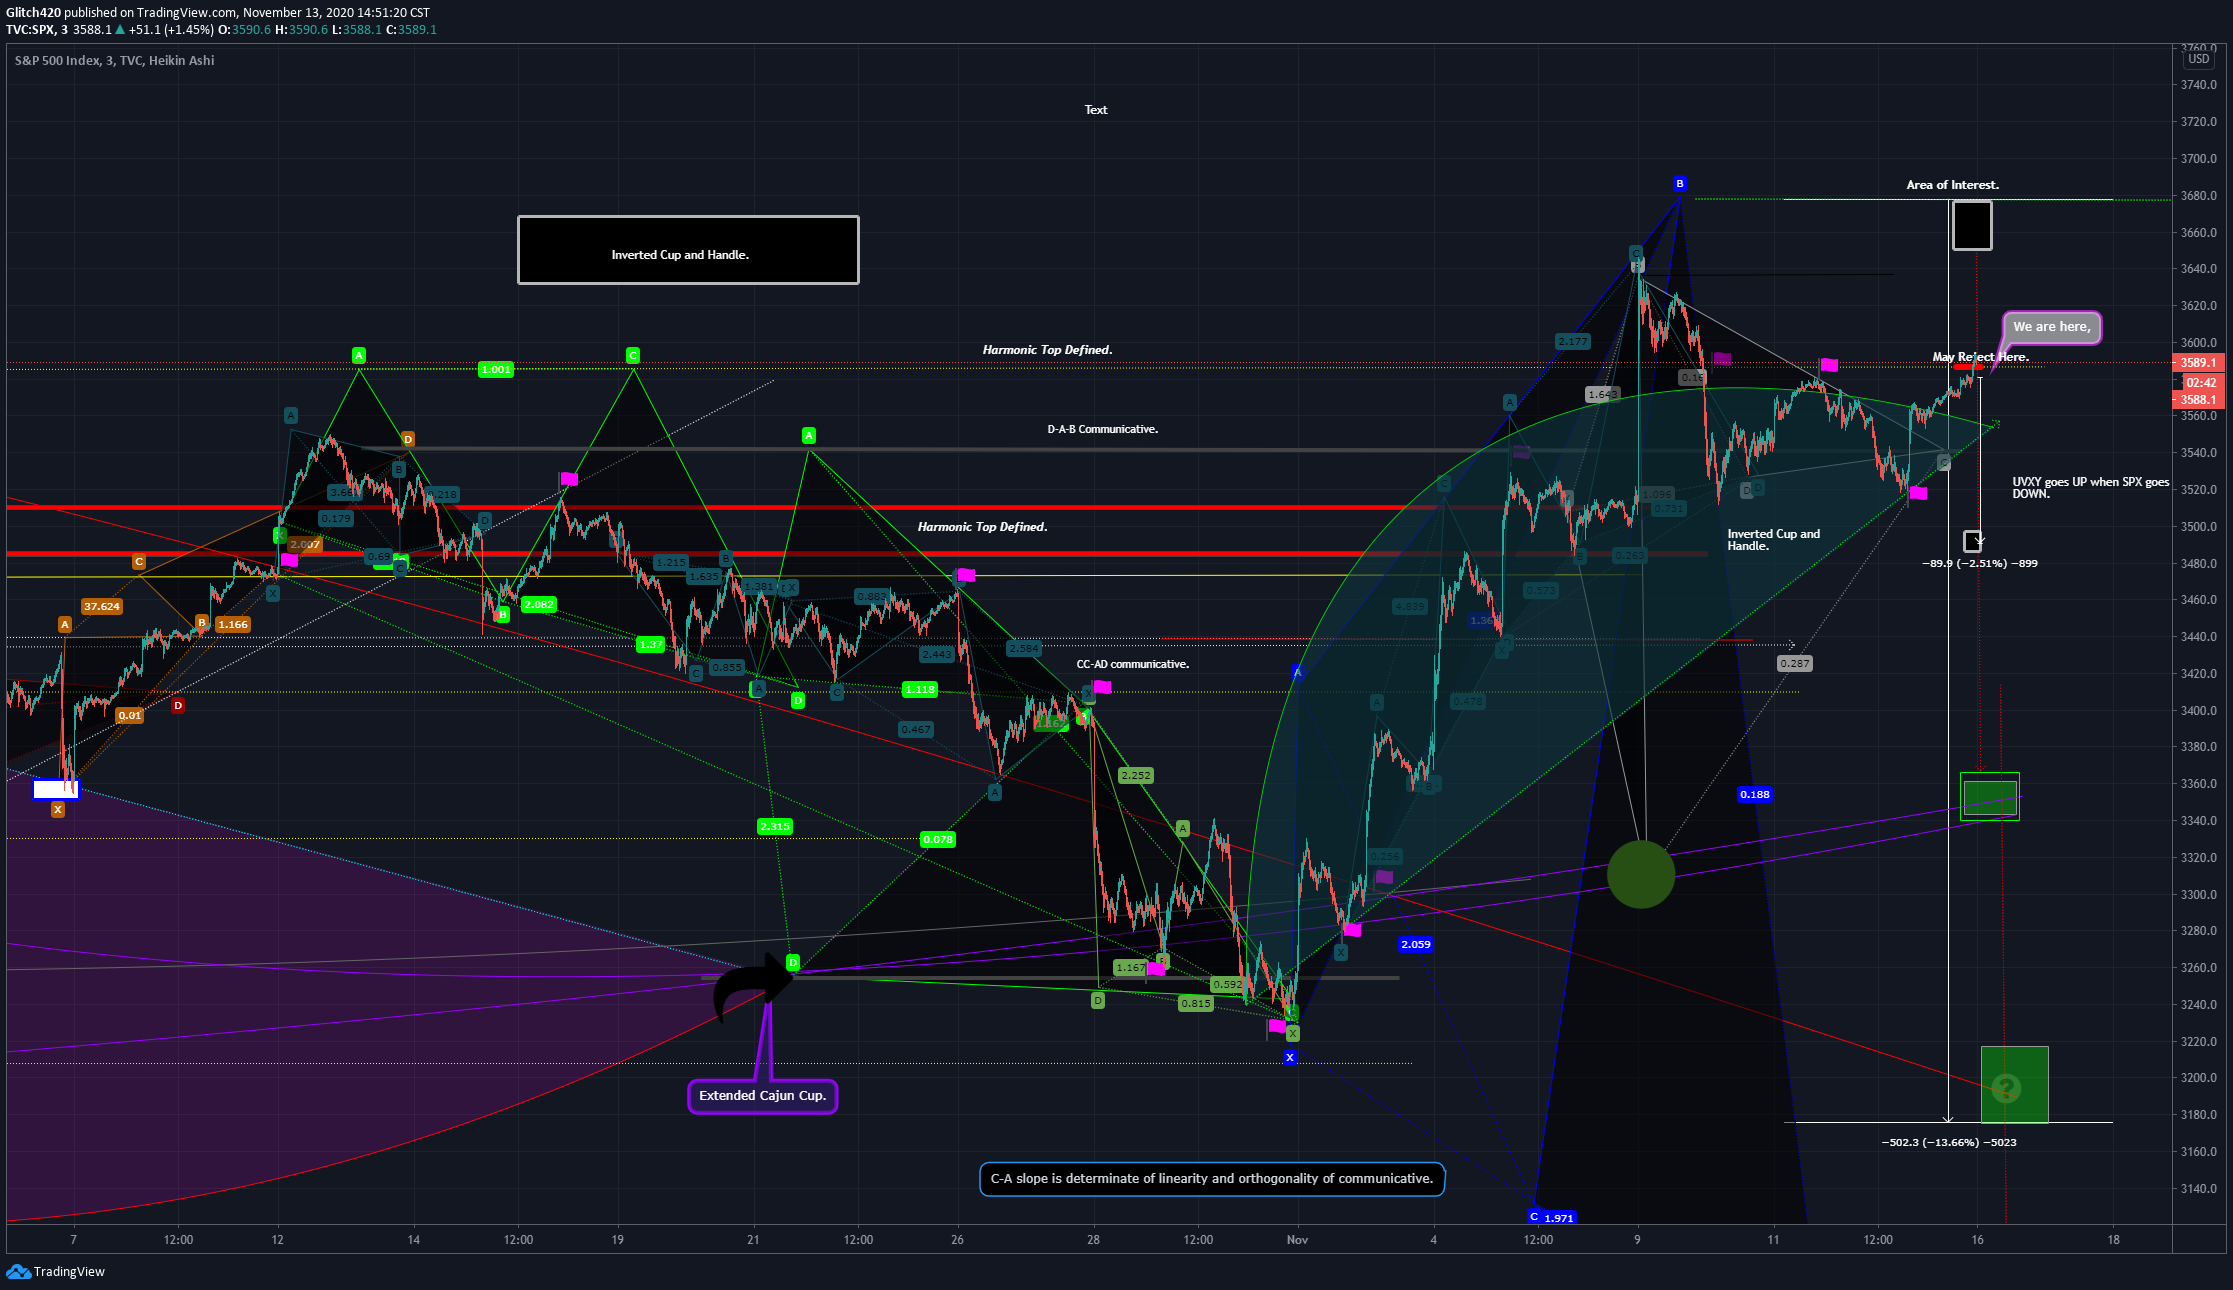Select the TVC:SPX, 3 symbol in the header
The width and height of the screenshot is (2233, 1290).
point(37,29)
